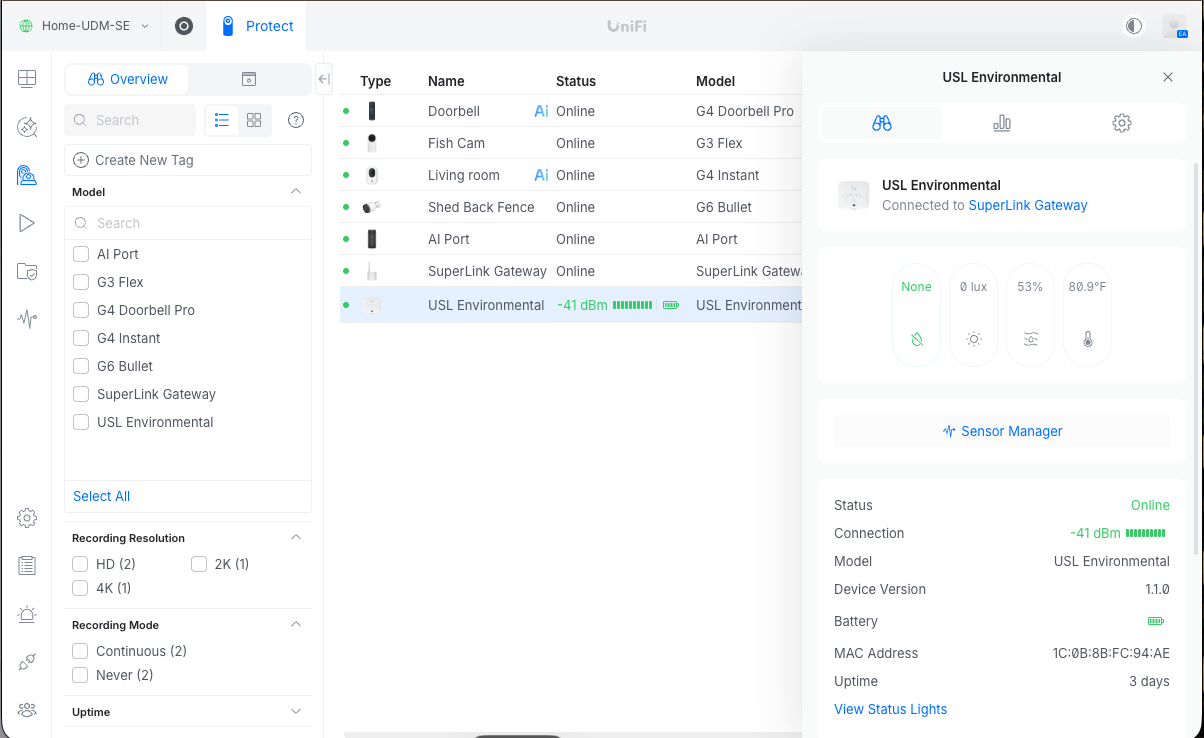Switch to the Protect application tab

257,26
